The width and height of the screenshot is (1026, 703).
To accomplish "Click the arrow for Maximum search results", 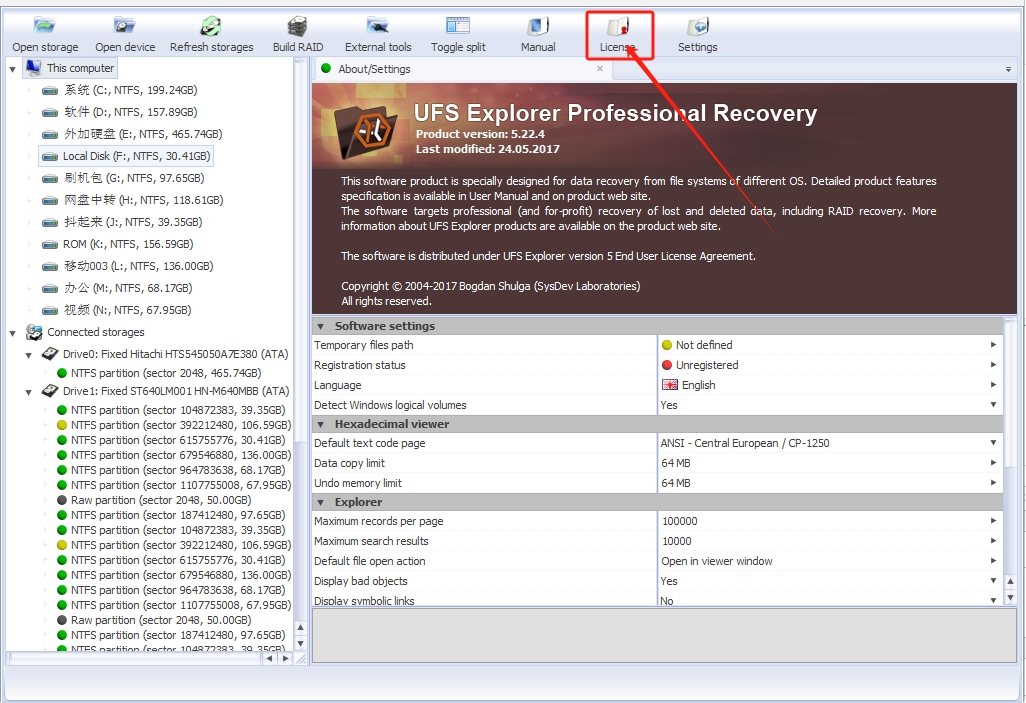I will [x=993, y=541].
